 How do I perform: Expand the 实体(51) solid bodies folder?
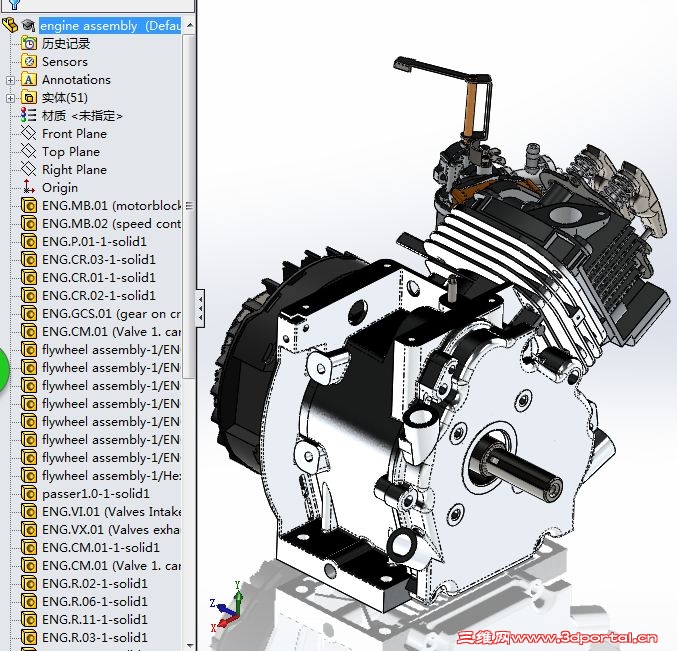point(10,98)
